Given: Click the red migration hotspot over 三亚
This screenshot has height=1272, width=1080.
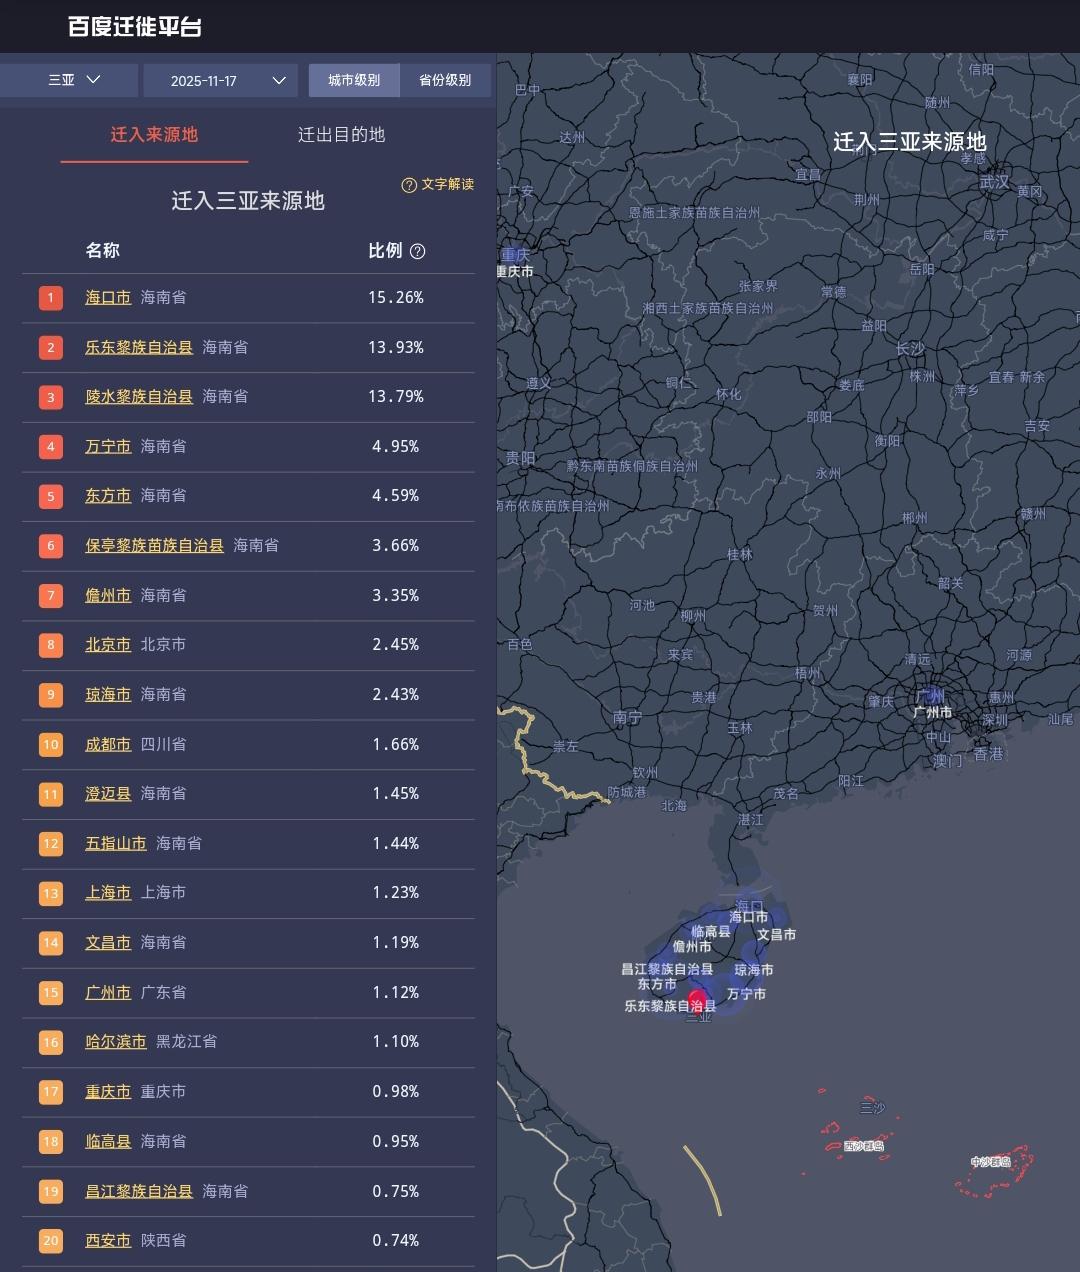Looking at the screenshot, I should pyautogui.click(x=696, y=998).
